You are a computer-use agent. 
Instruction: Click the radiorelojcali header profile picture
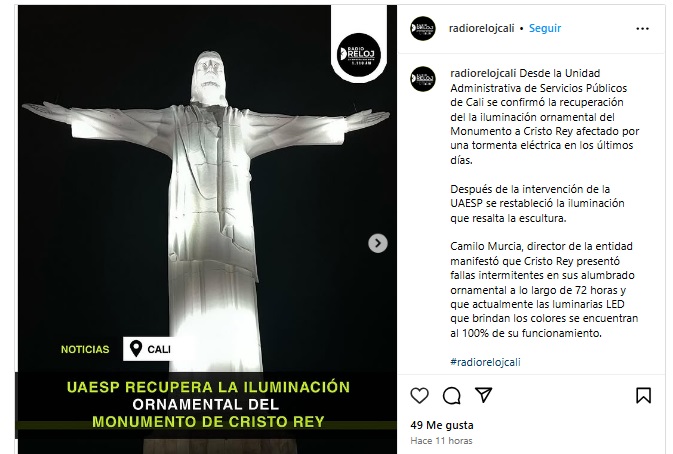point(423,28)
